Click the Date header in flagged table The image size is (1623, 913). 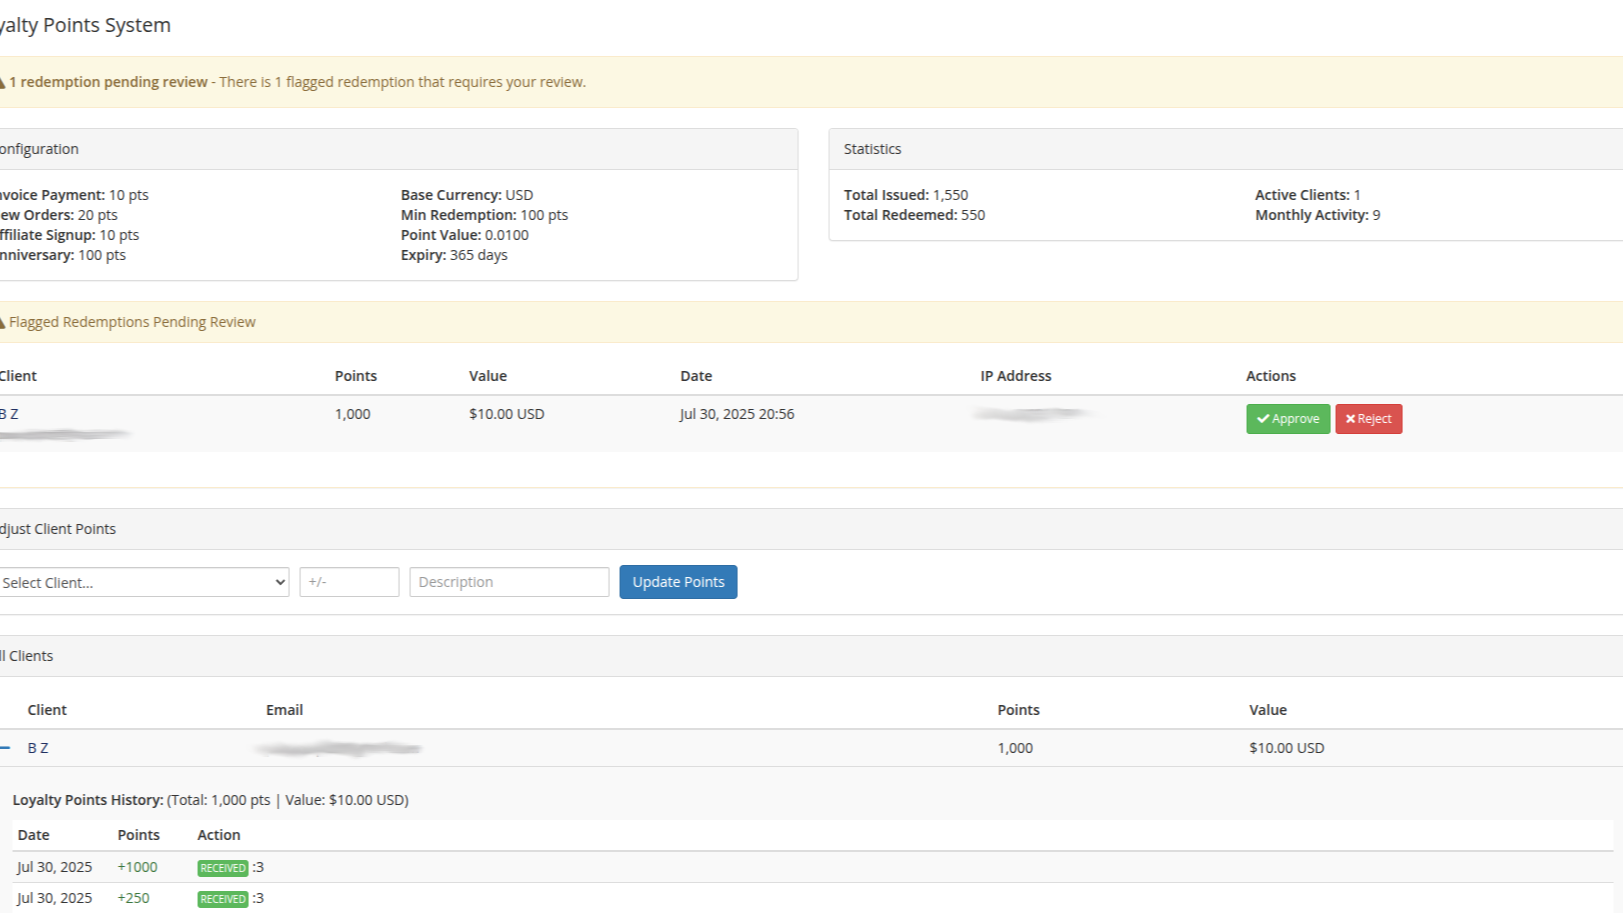point(696,376)
